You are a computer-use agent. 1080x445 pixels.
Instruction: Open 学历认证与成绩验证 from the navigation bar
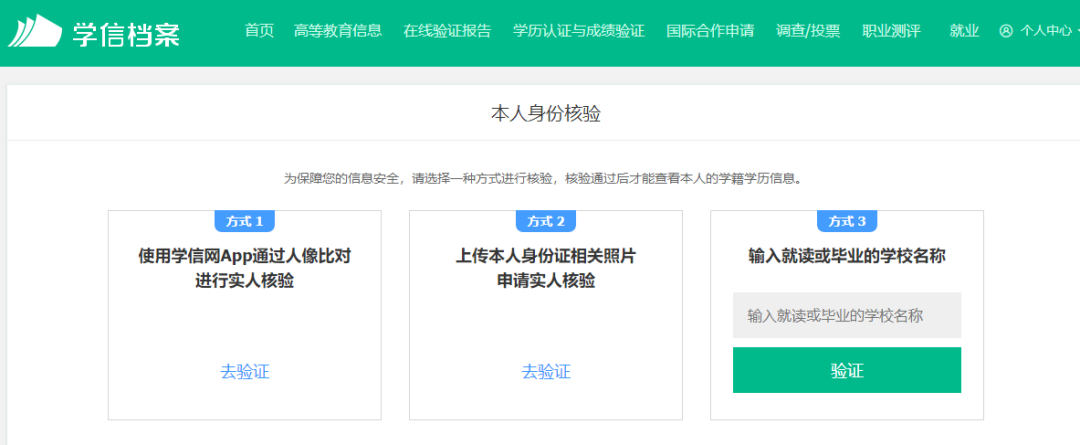click(x=578, y=31)
